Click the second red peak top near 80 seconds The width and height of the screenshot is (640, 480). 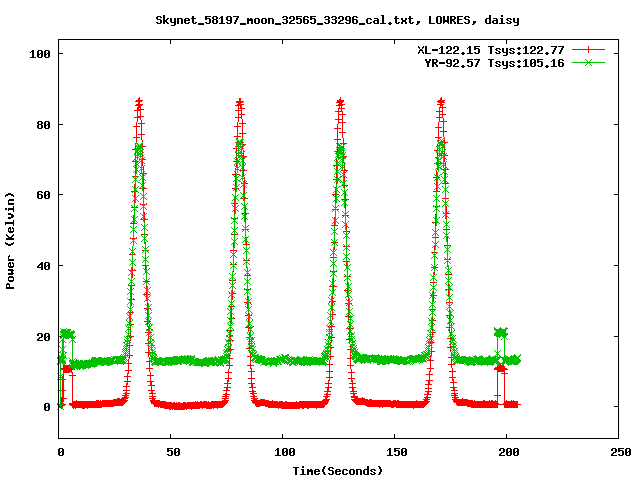240,102
